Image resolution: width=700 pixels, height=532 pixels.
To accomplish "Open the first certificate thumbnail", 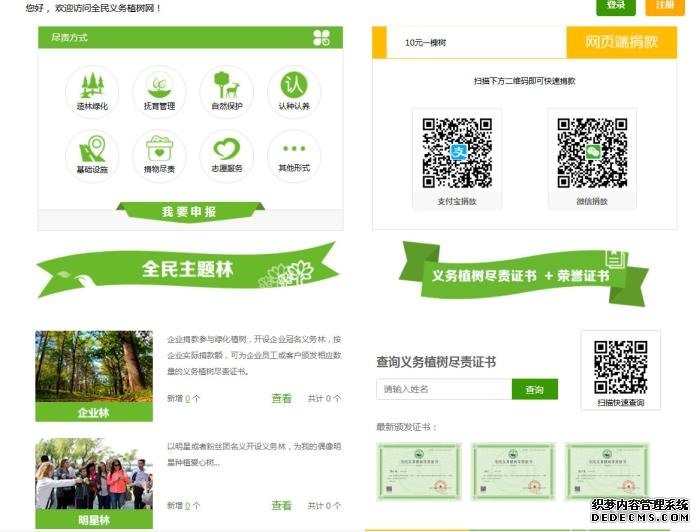I will [419, 471].
